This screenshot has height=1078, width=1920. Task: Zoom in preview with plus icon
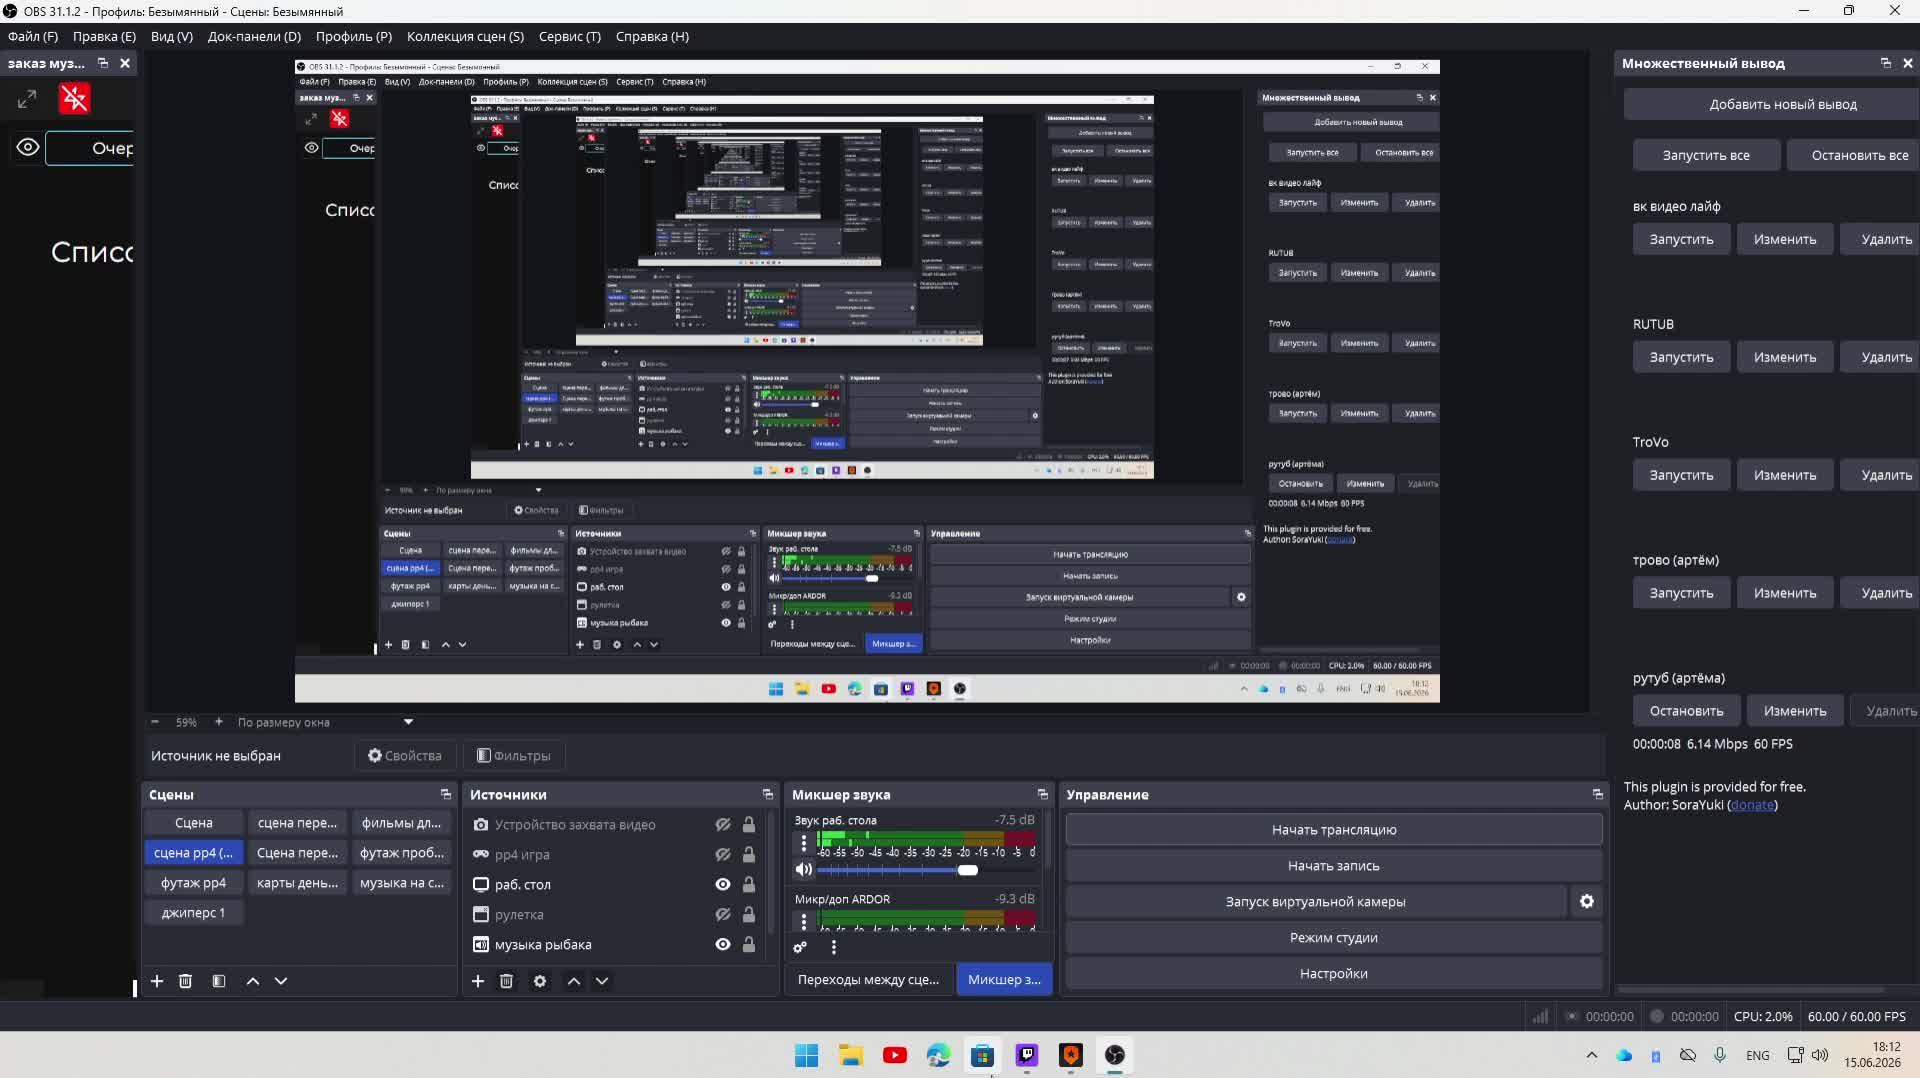click(219, 722)
